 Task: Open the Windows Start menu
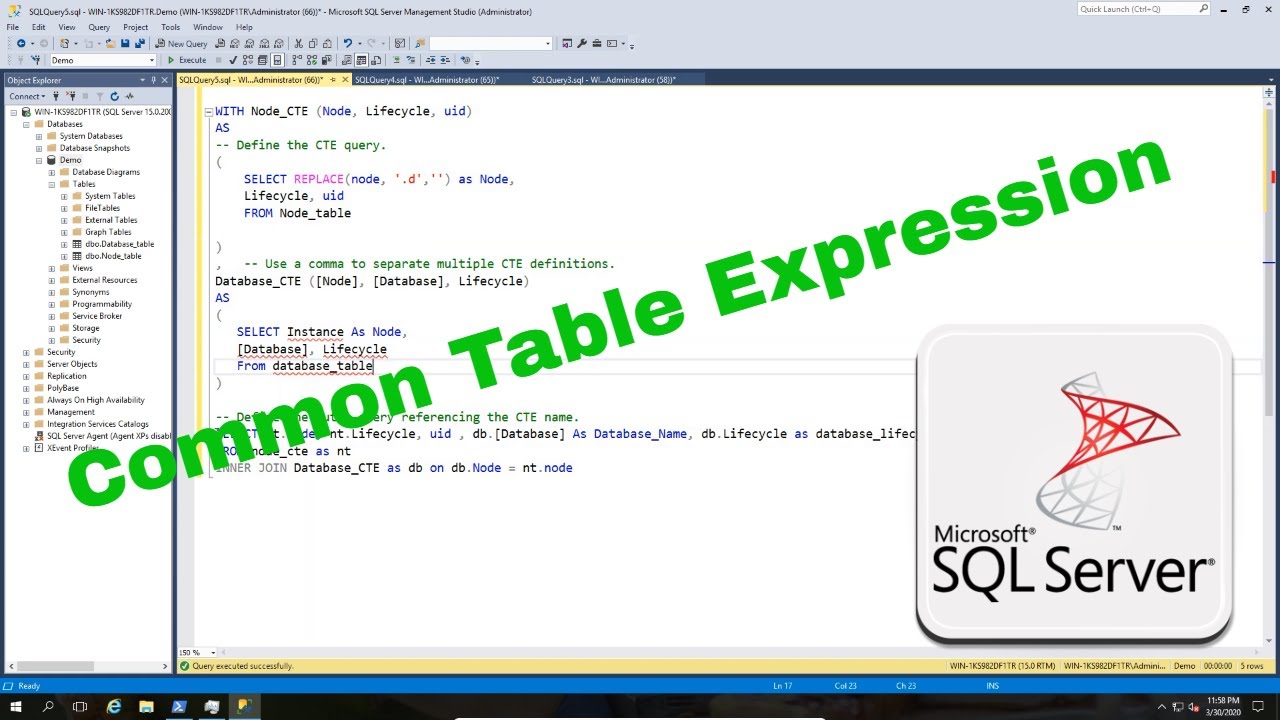16,706
